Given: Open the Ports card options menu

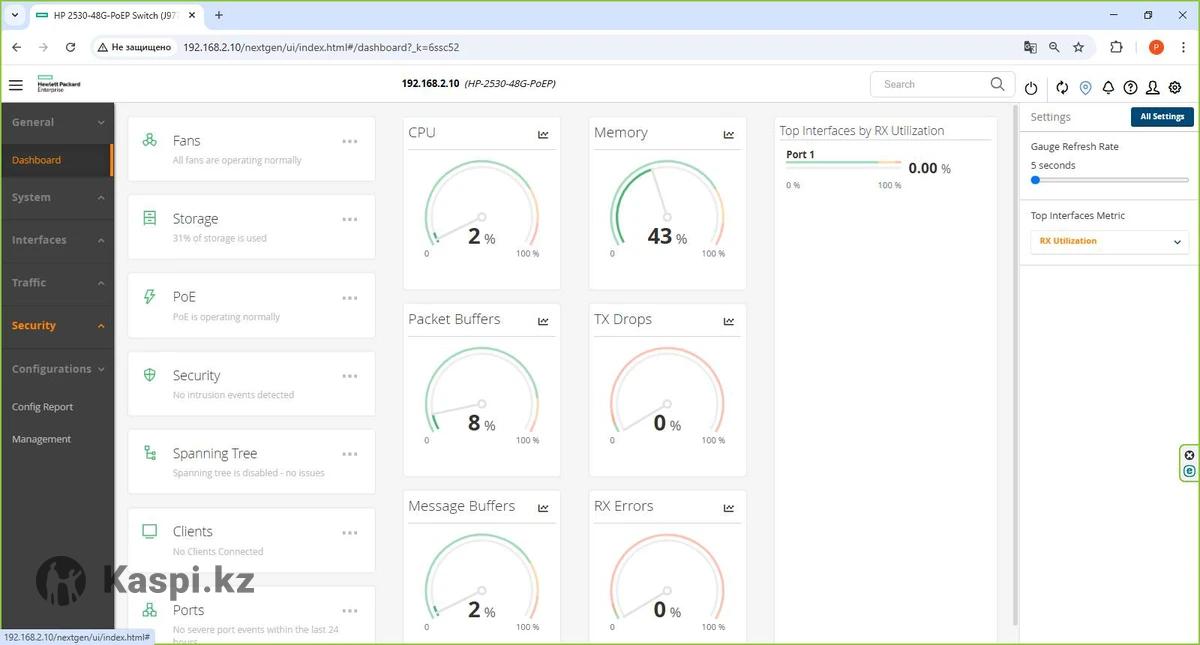Looking at the screenshot, I should pyautogui.click(x=350, y=611).
